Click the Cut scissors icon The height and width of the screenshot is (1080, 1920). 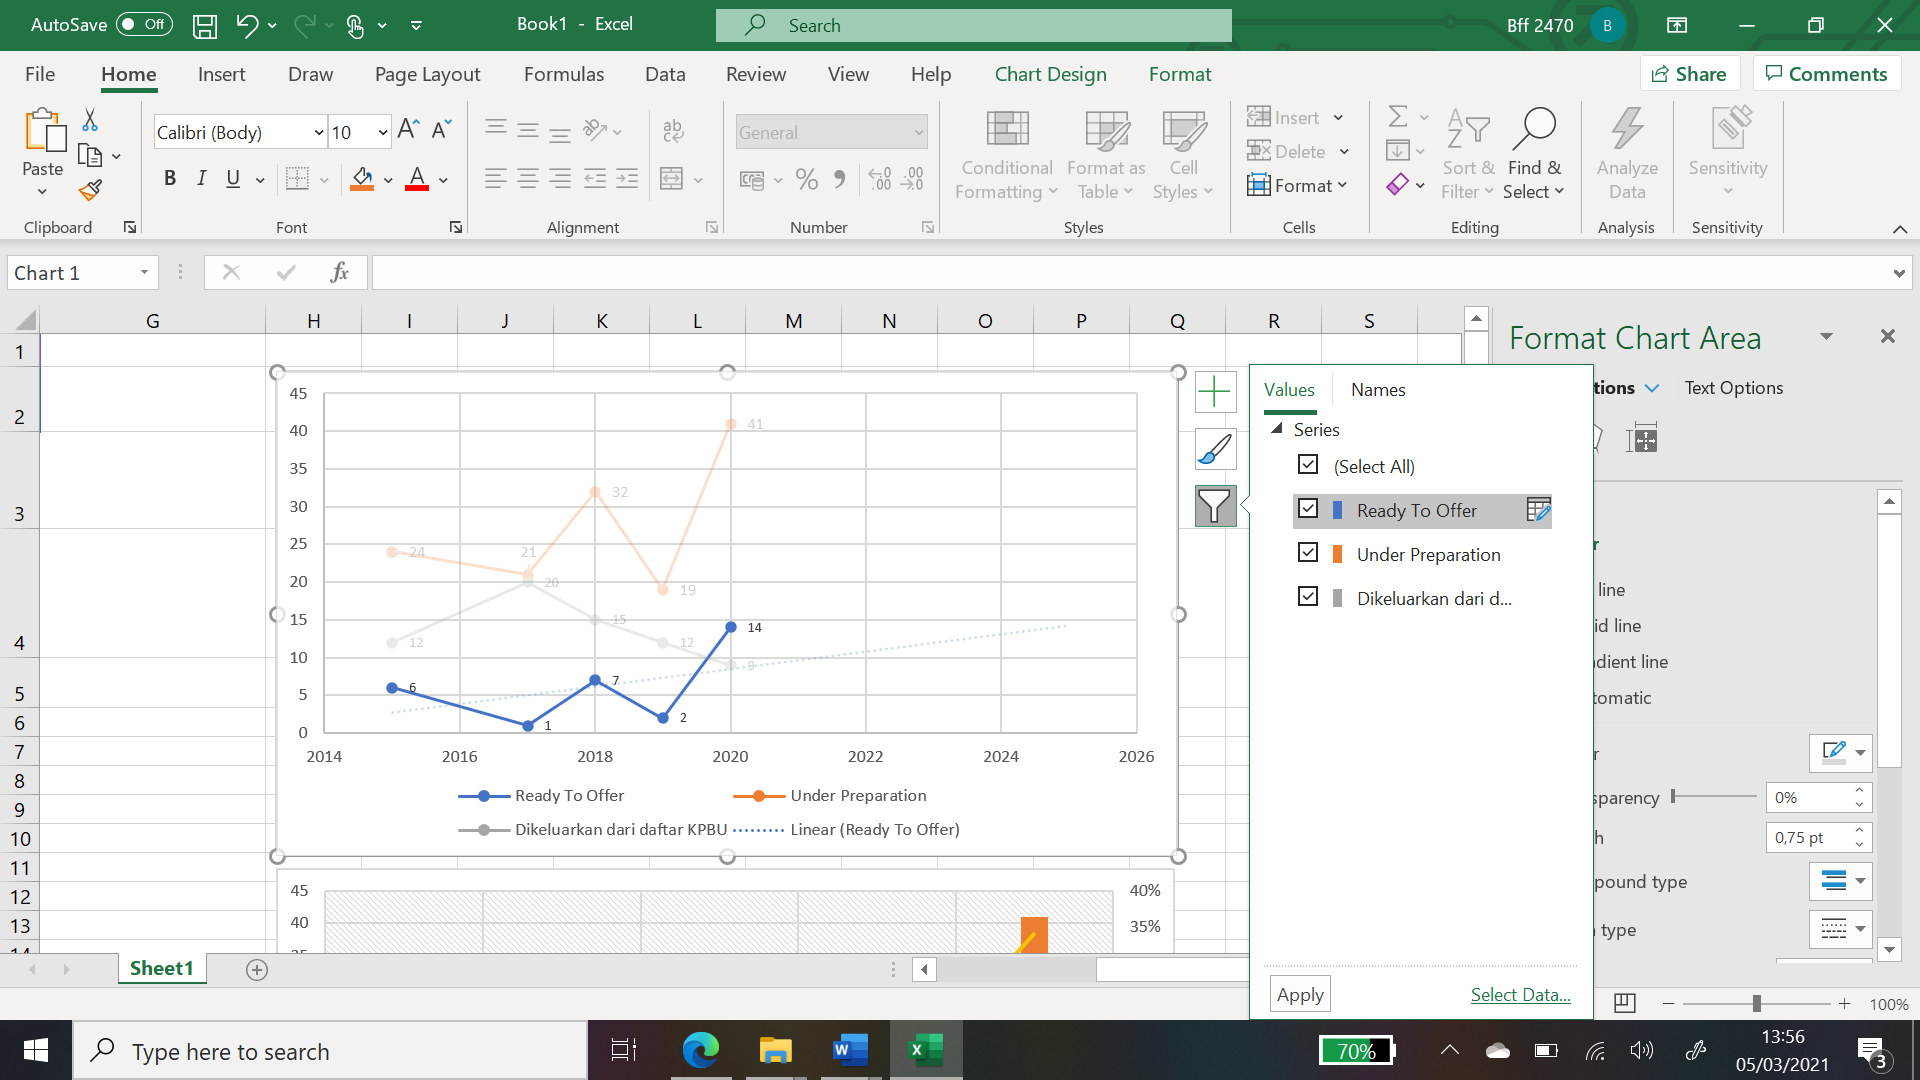click(x=90, y=120)
